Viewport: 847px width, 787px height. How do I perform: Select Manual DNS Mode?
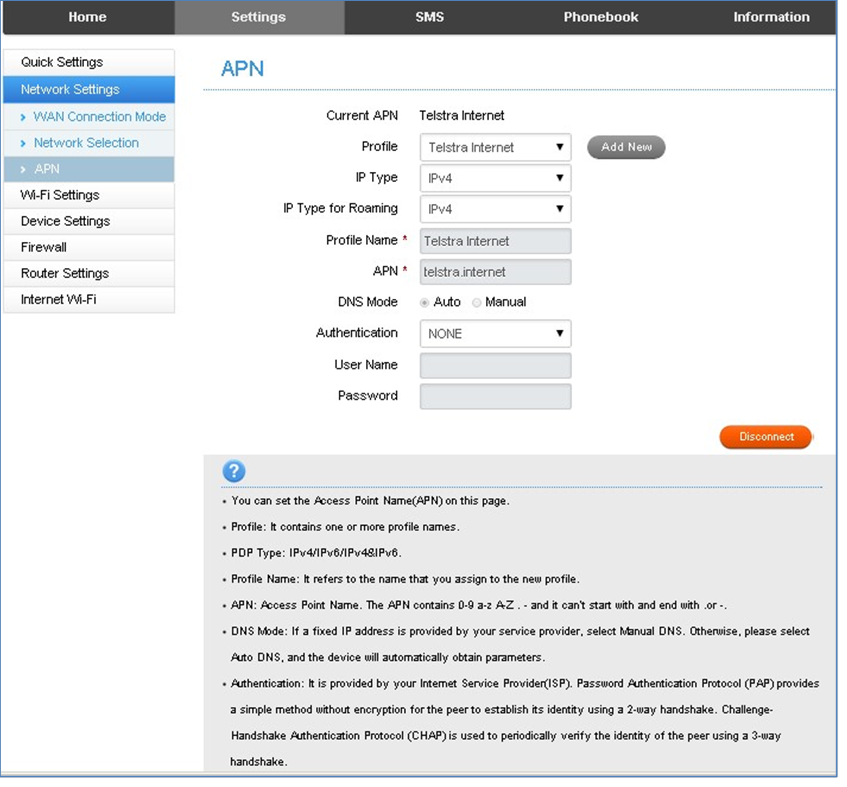(477, 302)
